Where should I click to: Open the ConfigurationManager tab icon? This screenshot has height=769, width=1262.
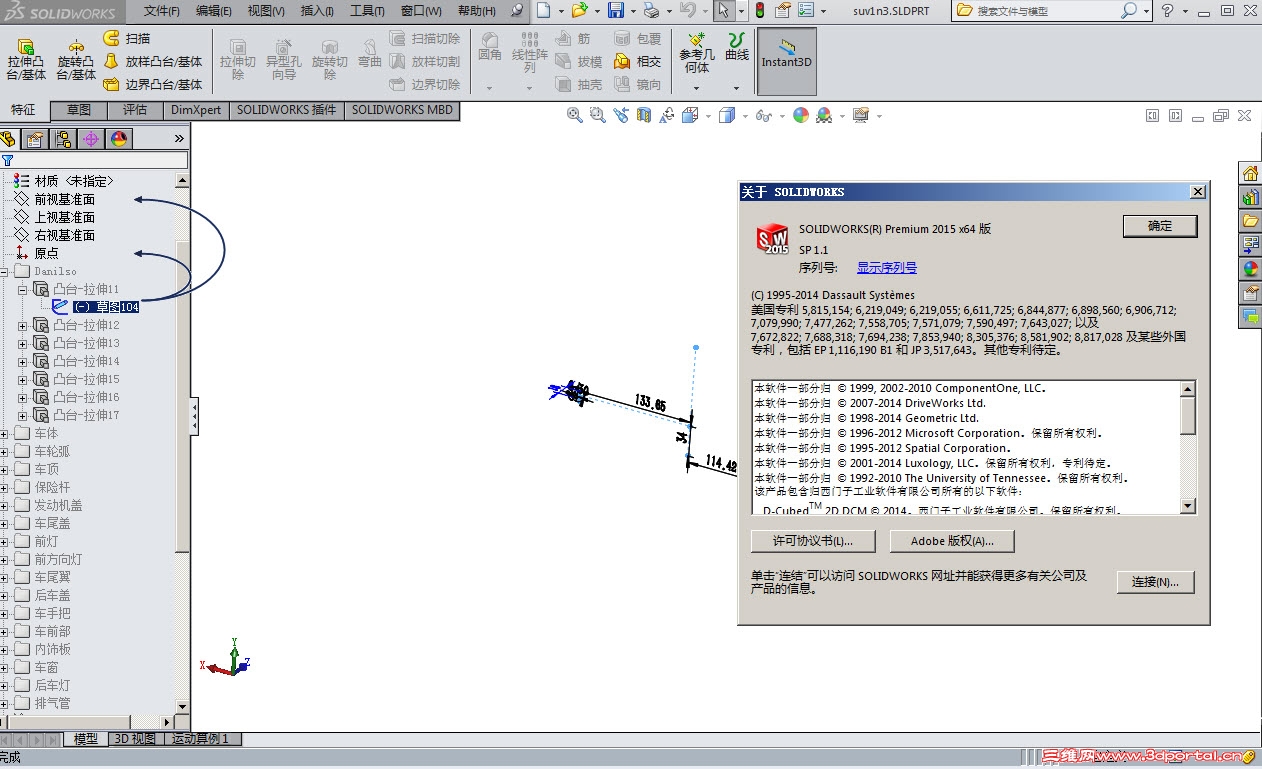click(63, 139)
